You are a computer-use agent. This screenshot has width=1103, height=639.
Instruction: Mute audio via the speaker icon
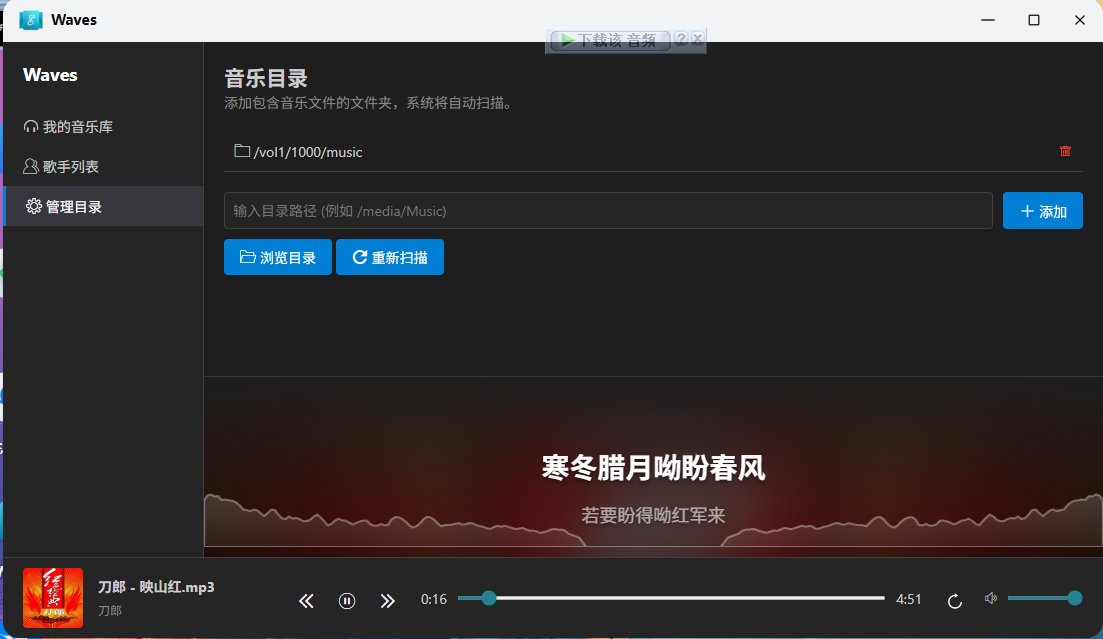tap(990, 598)
